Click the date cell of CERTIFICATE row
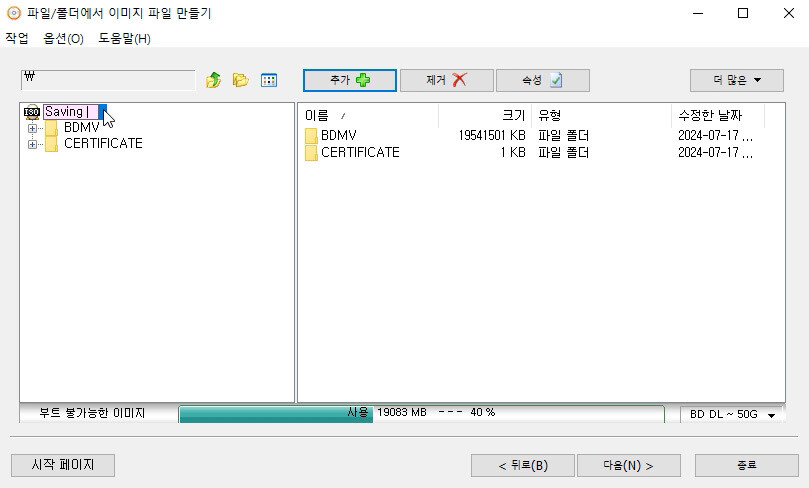Viewport: 809px width, 488px height. [716, 153]
